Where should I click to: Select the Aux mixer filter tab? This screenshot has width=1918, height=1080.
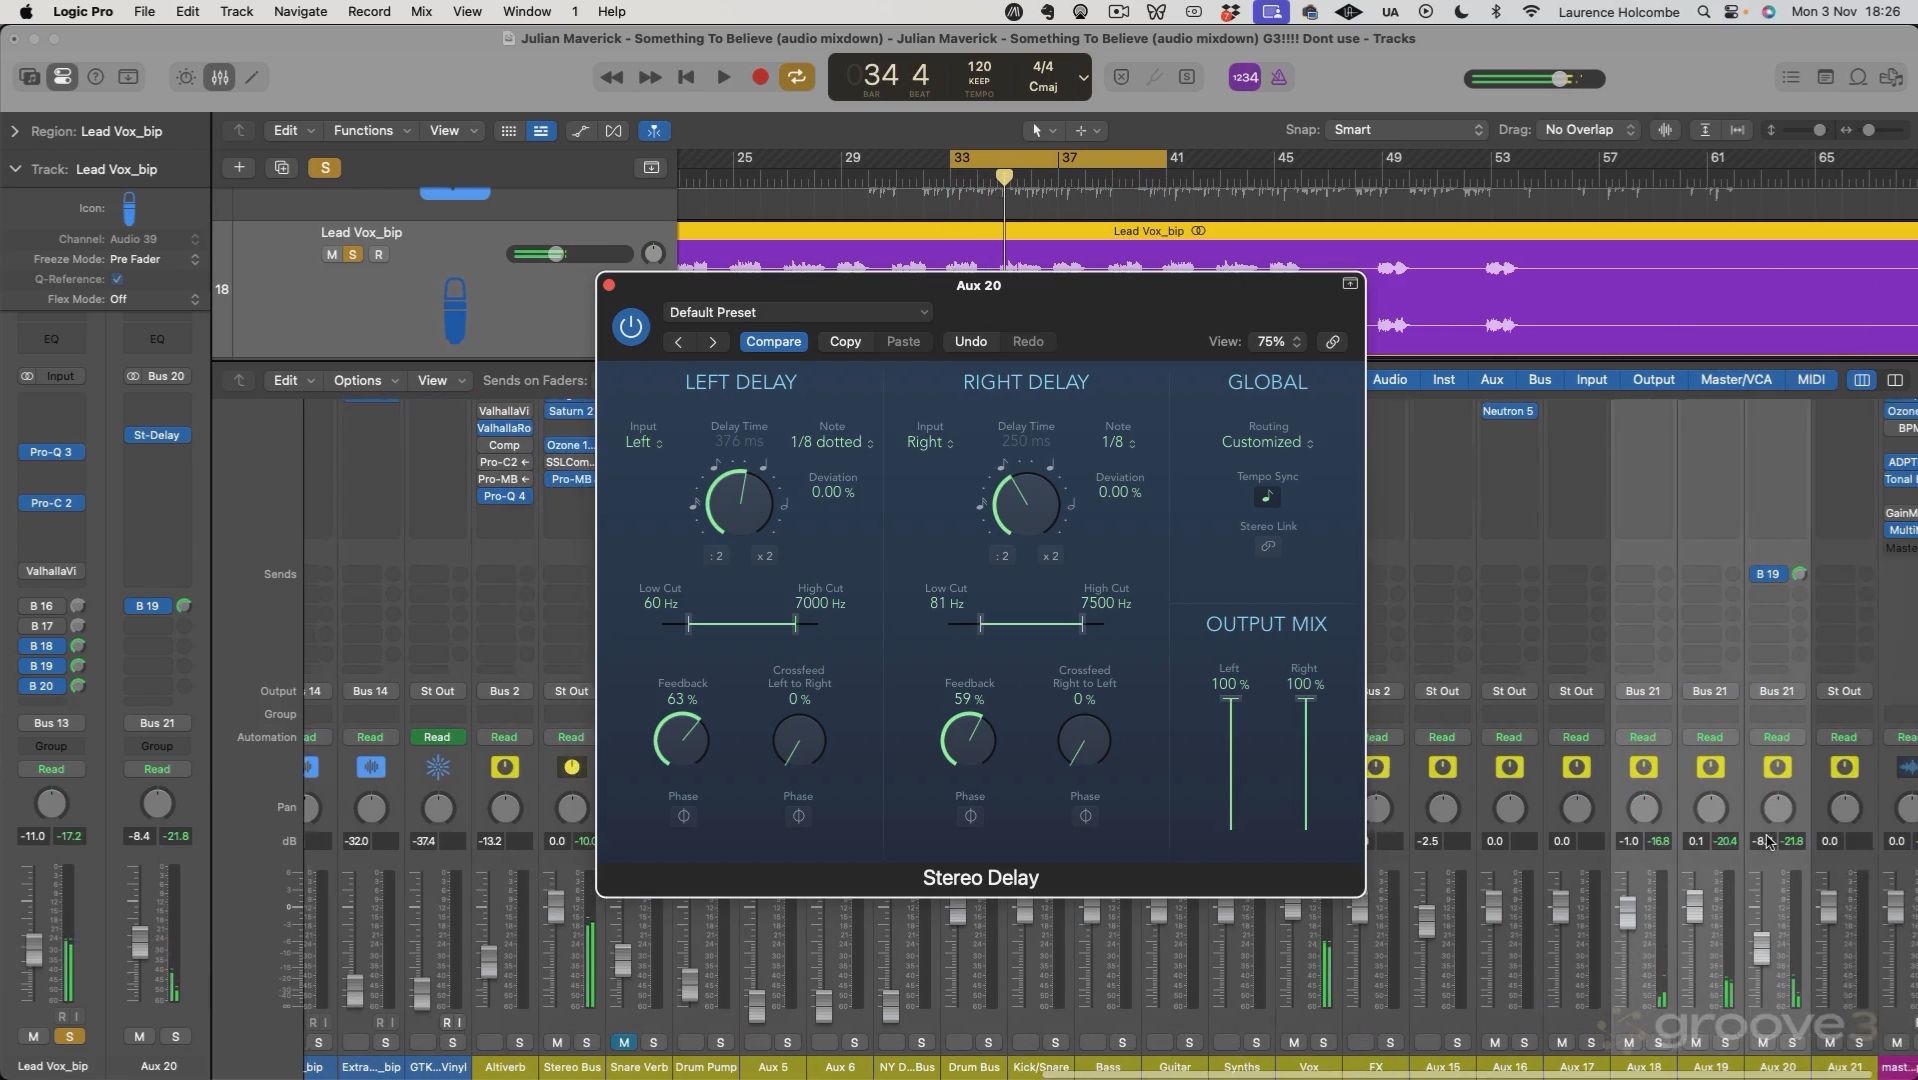(1491, 380)
